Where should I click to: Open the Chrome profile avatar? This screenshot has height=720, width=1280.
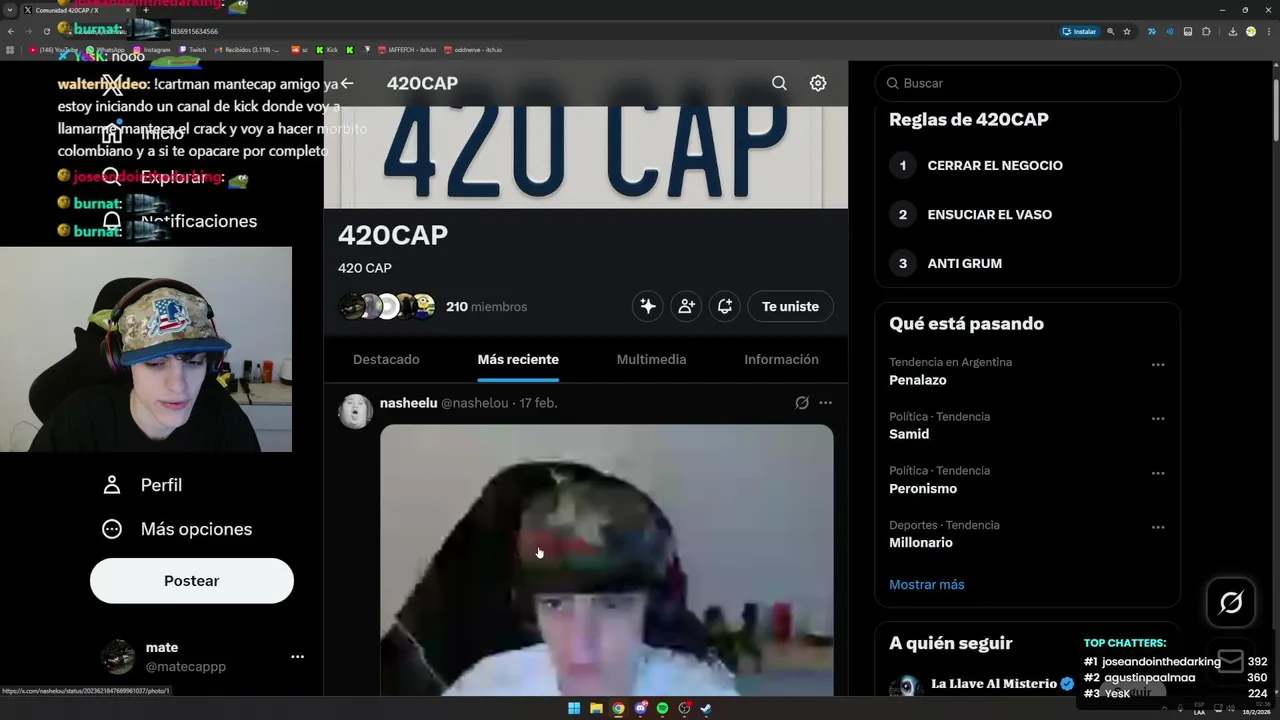click(1251, 32)
